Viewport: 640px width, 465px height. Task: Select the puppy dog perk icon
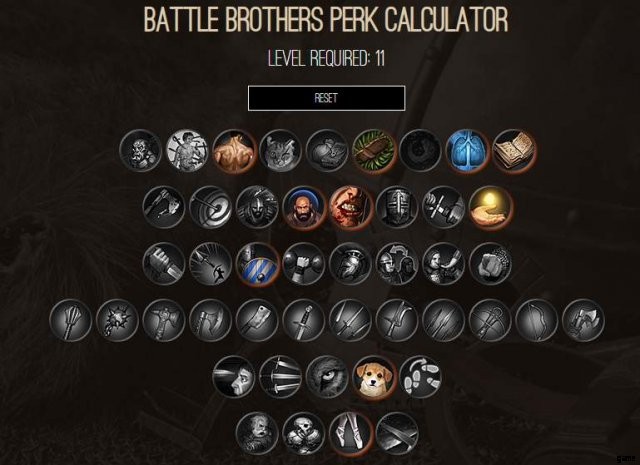click(x=374, y=377)
